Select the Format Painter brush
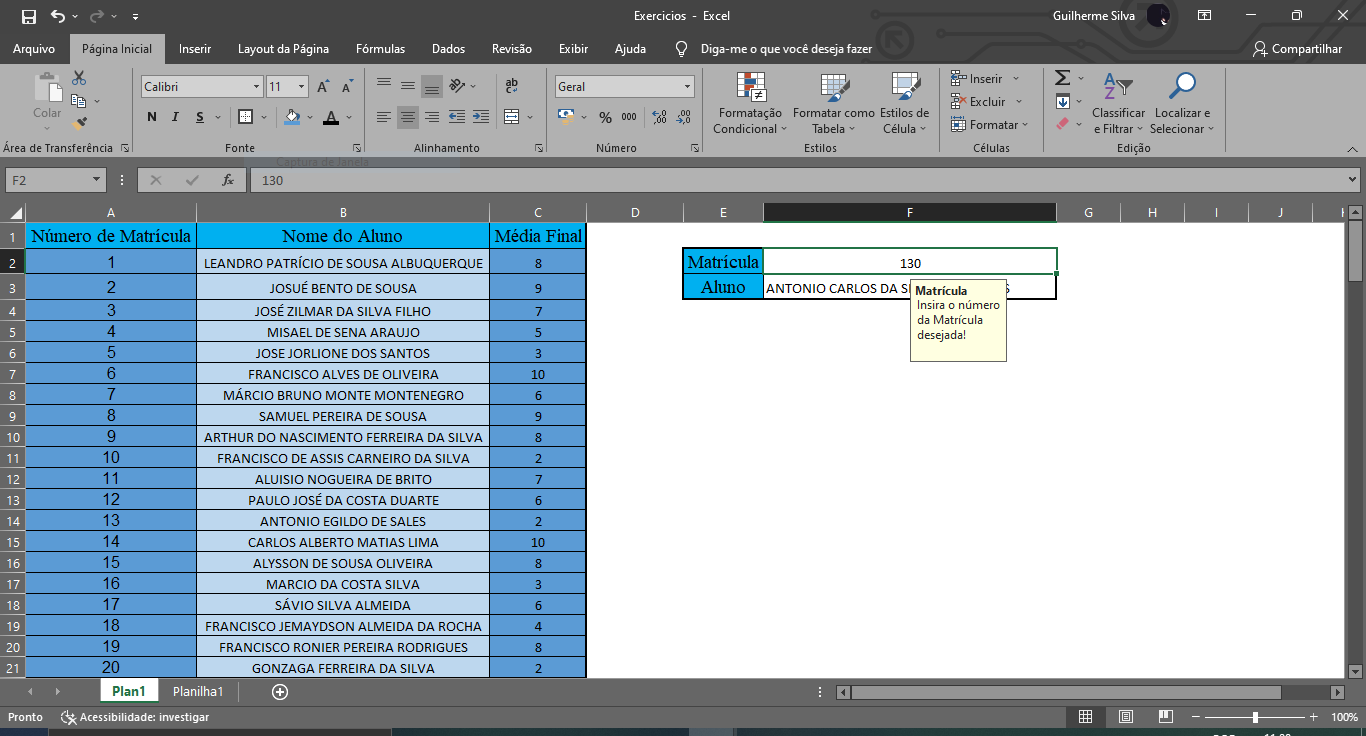Image resolution: width=1366 pixels, height=736 pixels. tap(79, 123)
